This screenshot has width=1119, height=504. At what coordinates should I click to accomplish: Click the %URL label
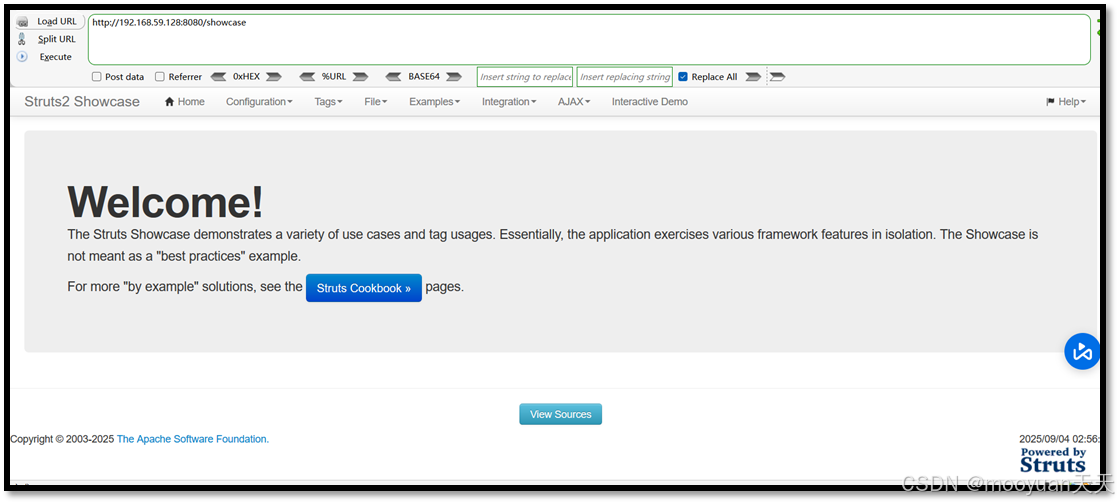click(x=334, y=76)
